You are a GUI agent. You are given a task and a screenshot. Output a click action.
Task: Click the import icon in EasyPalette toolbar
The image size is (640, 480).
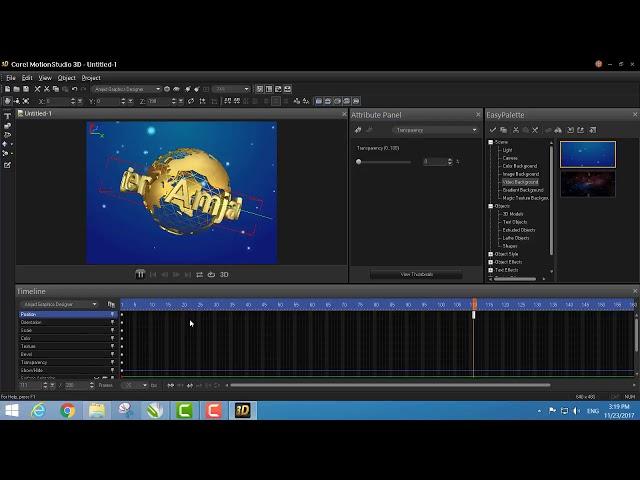(x=571, y=130)
